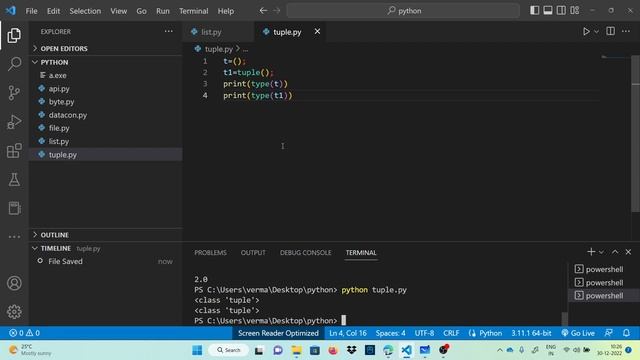Open the Source Control view

[14, 93]
